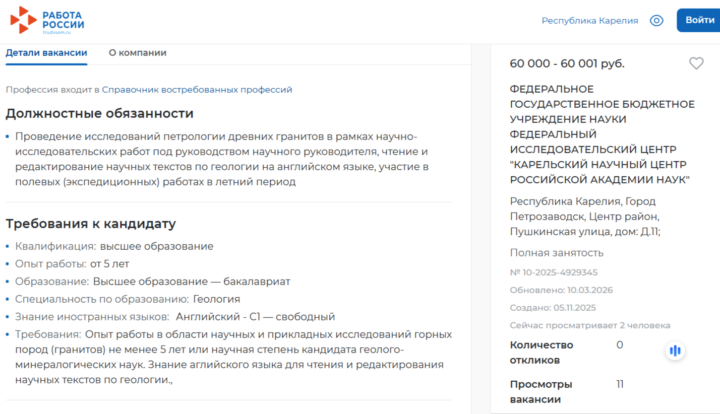This screenshot has width=720, height=414.
Task: Click the salary 60 000 - 60 001 руб.
Action: coord(567,64)
